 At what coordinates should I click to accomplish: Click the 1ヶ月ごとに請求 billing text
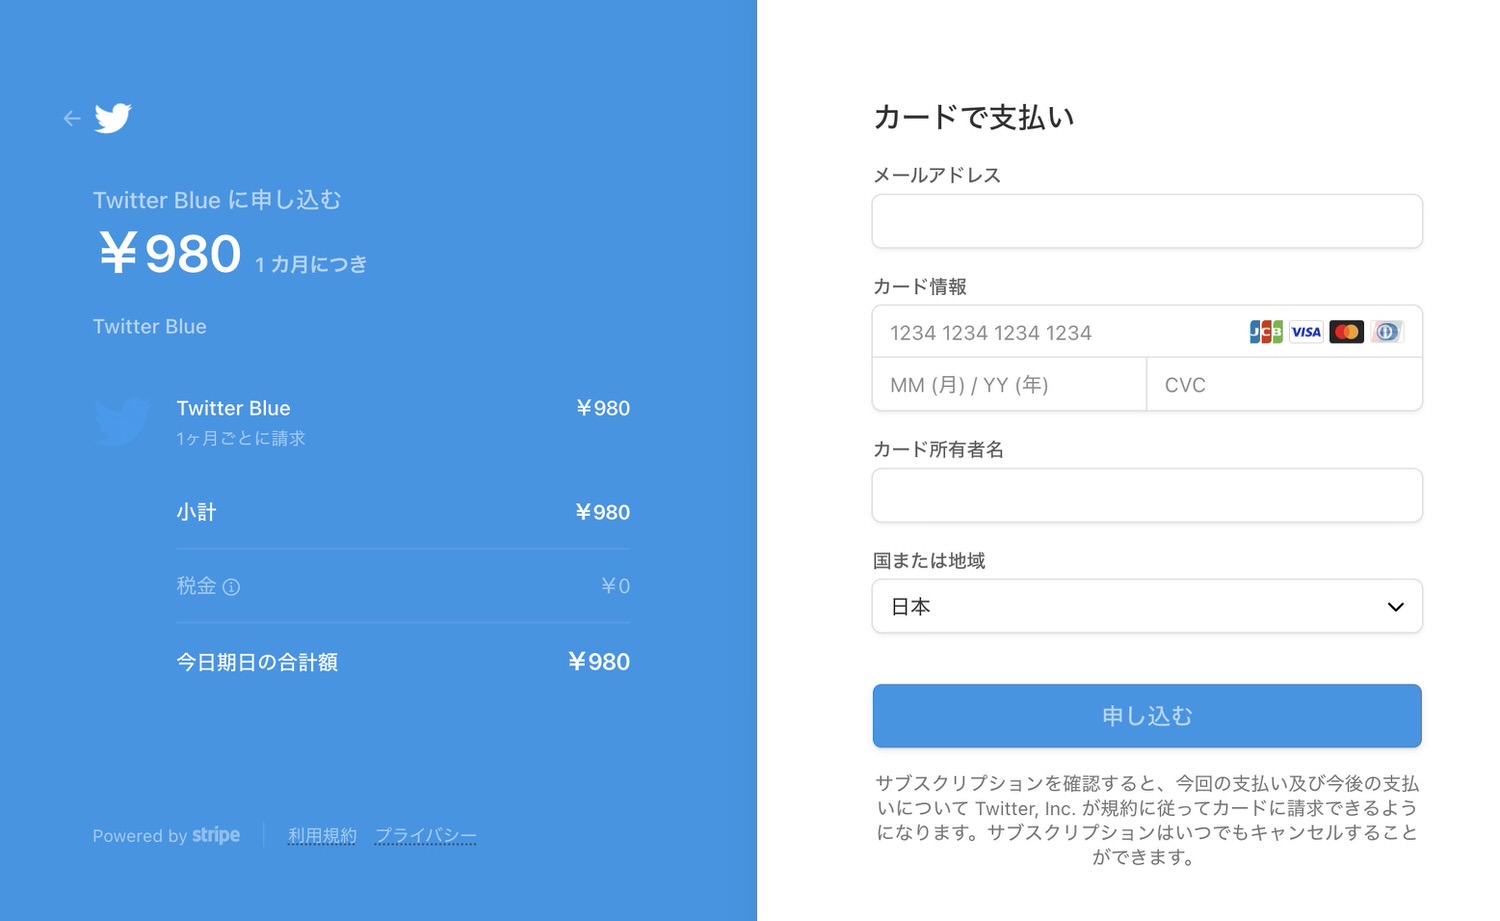click(241, 438)
